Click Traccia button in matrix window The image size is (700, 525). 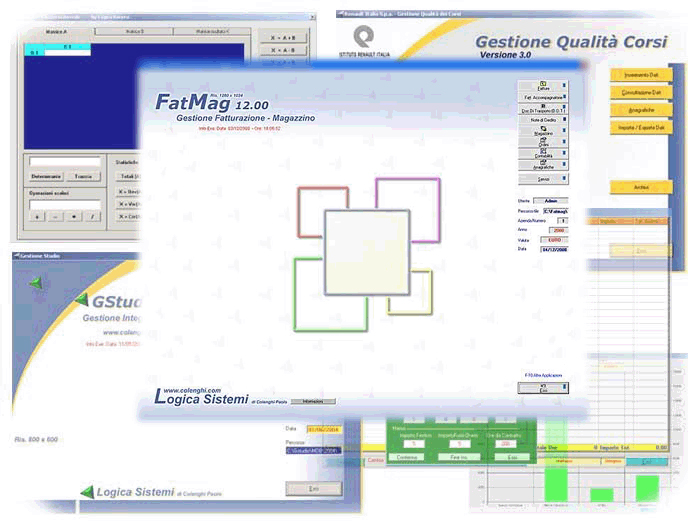pos(83,177)
